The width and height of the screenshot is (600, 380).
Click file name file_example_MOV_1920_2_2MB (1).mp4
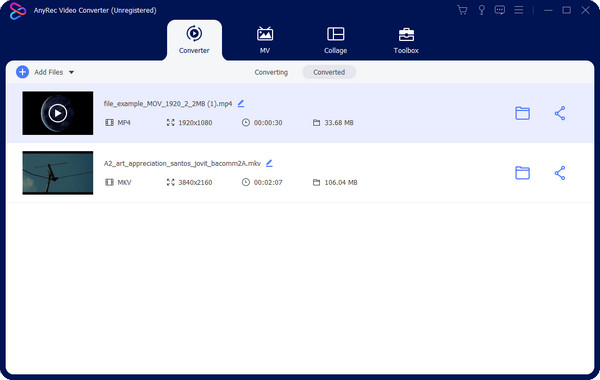point(168,104)
